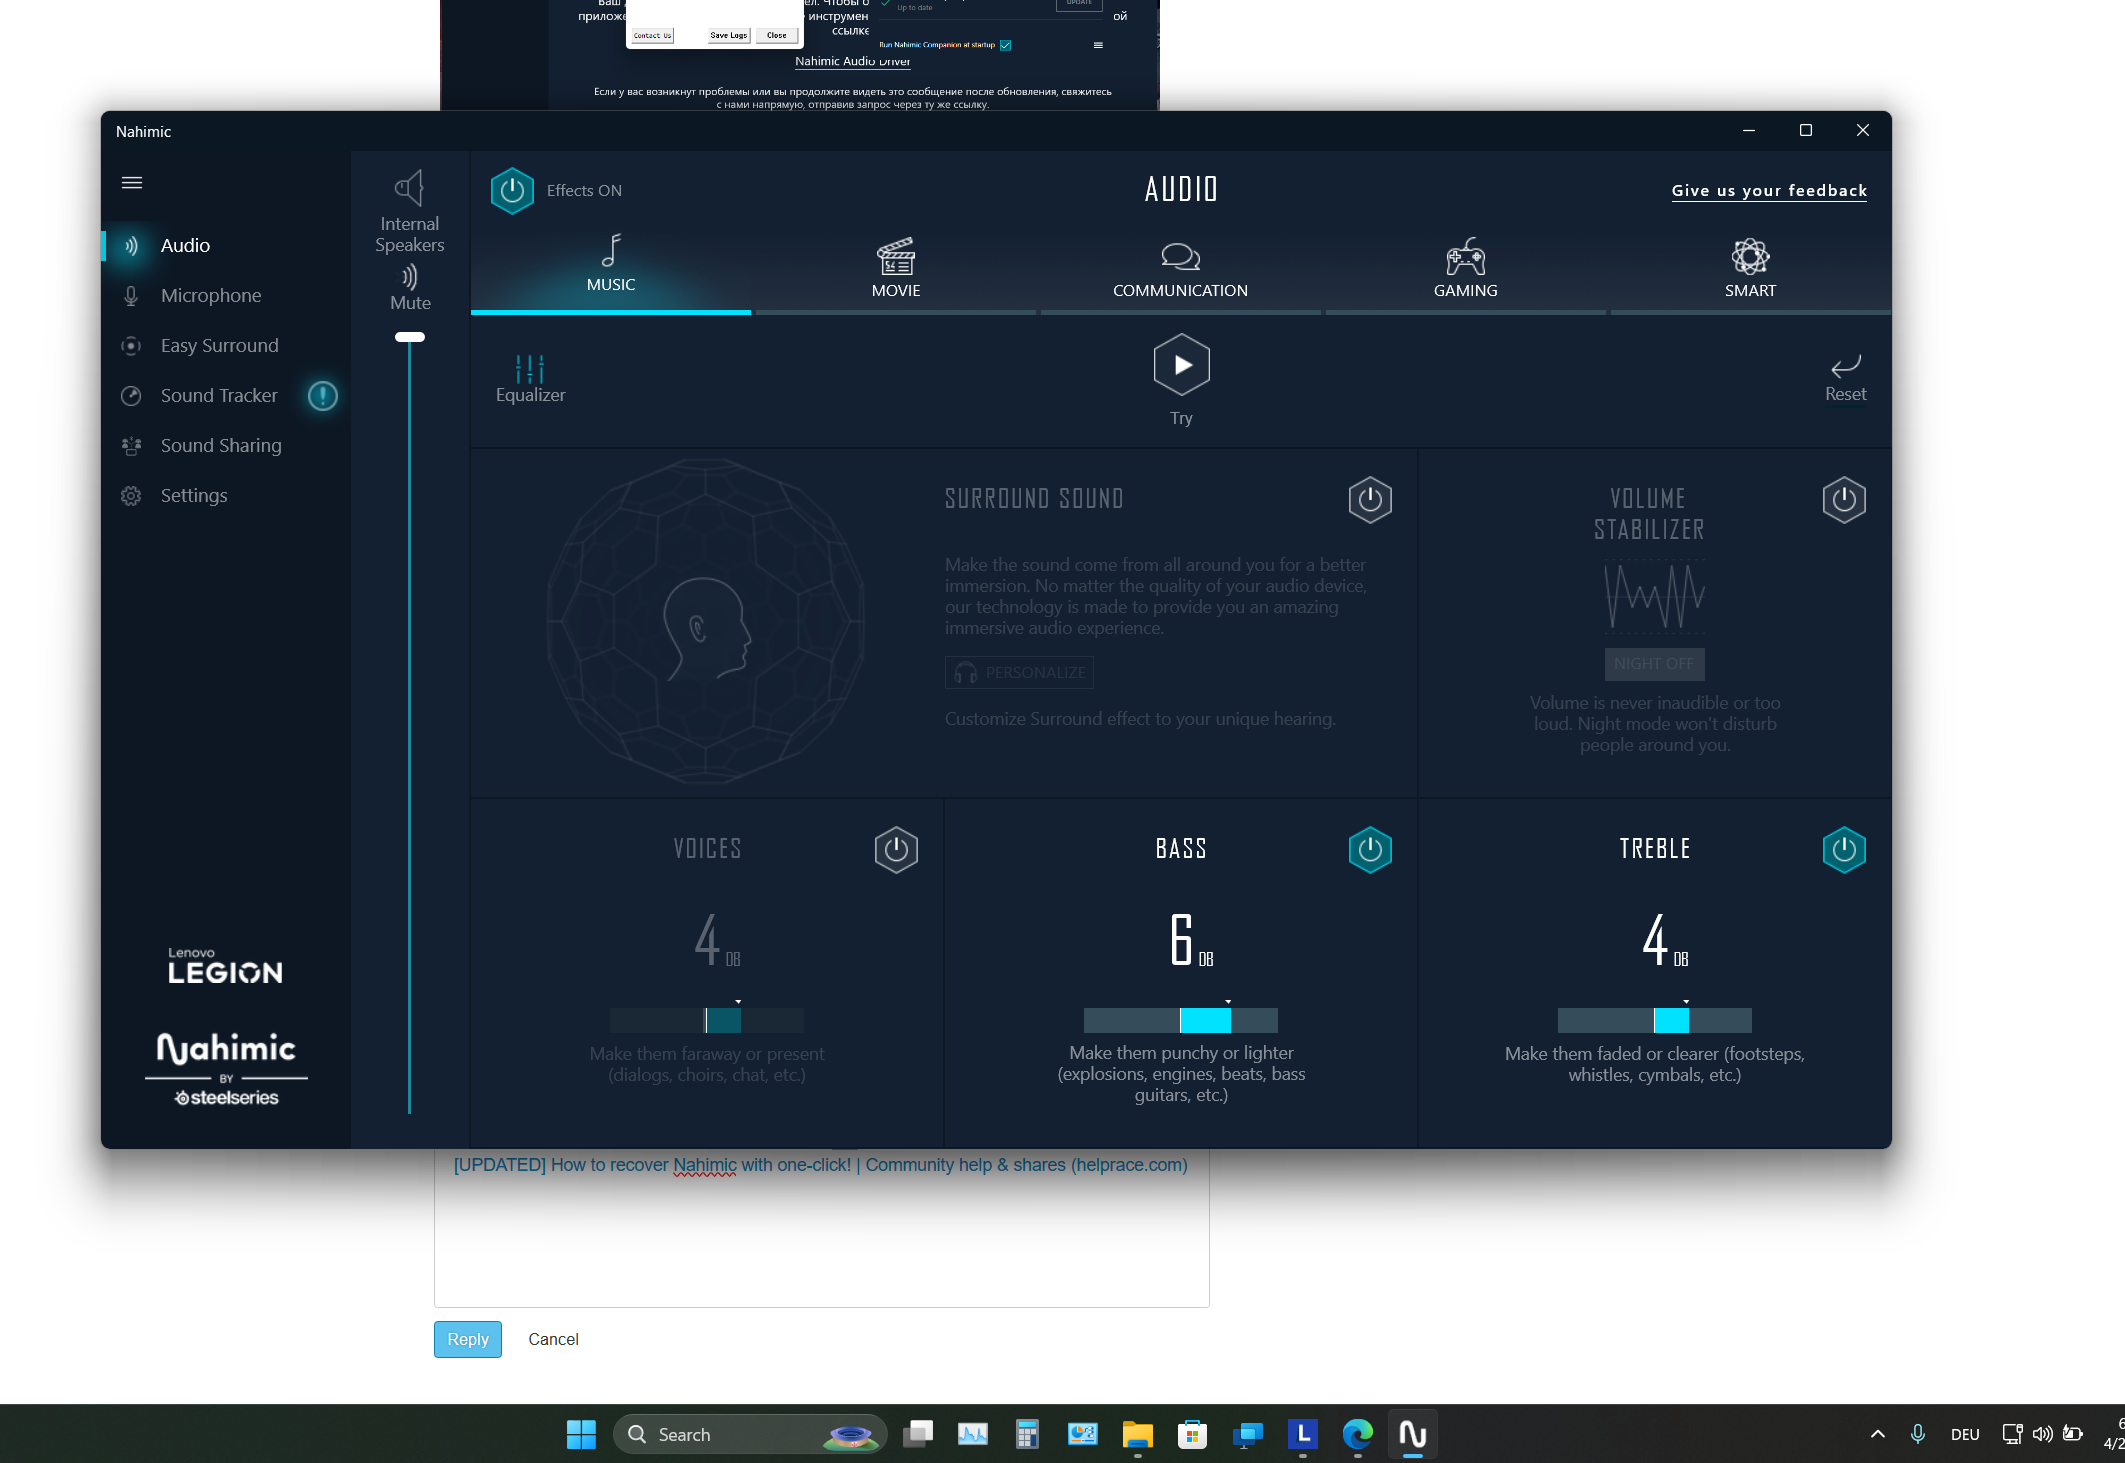Disable the Bass power toggle
The image size is (2125, 1463).
pyautogui.click(x=1369, y=849)
